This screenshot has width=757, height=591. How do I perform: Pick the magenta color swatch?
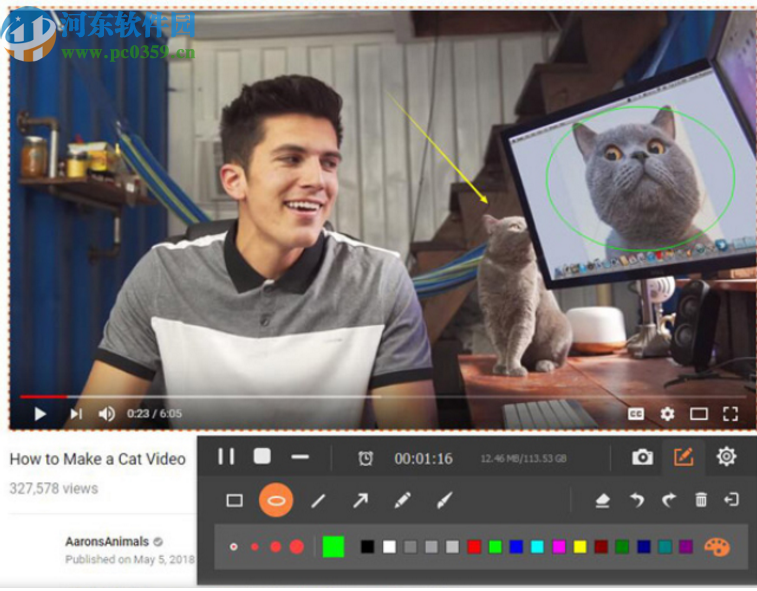tap(559, 547)
